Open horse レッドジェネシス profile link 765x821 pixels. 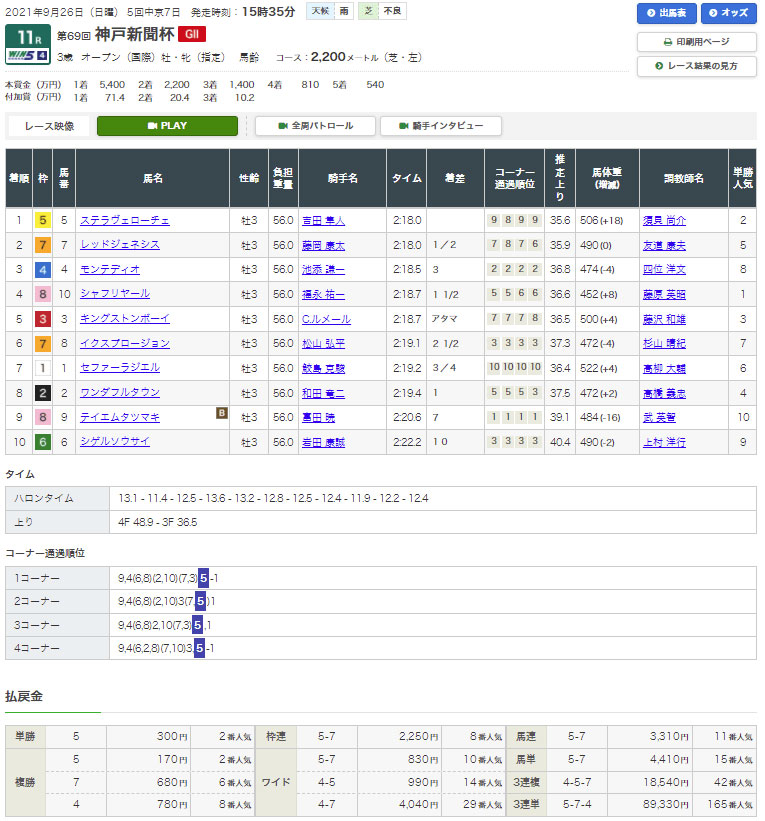point(119,245)
